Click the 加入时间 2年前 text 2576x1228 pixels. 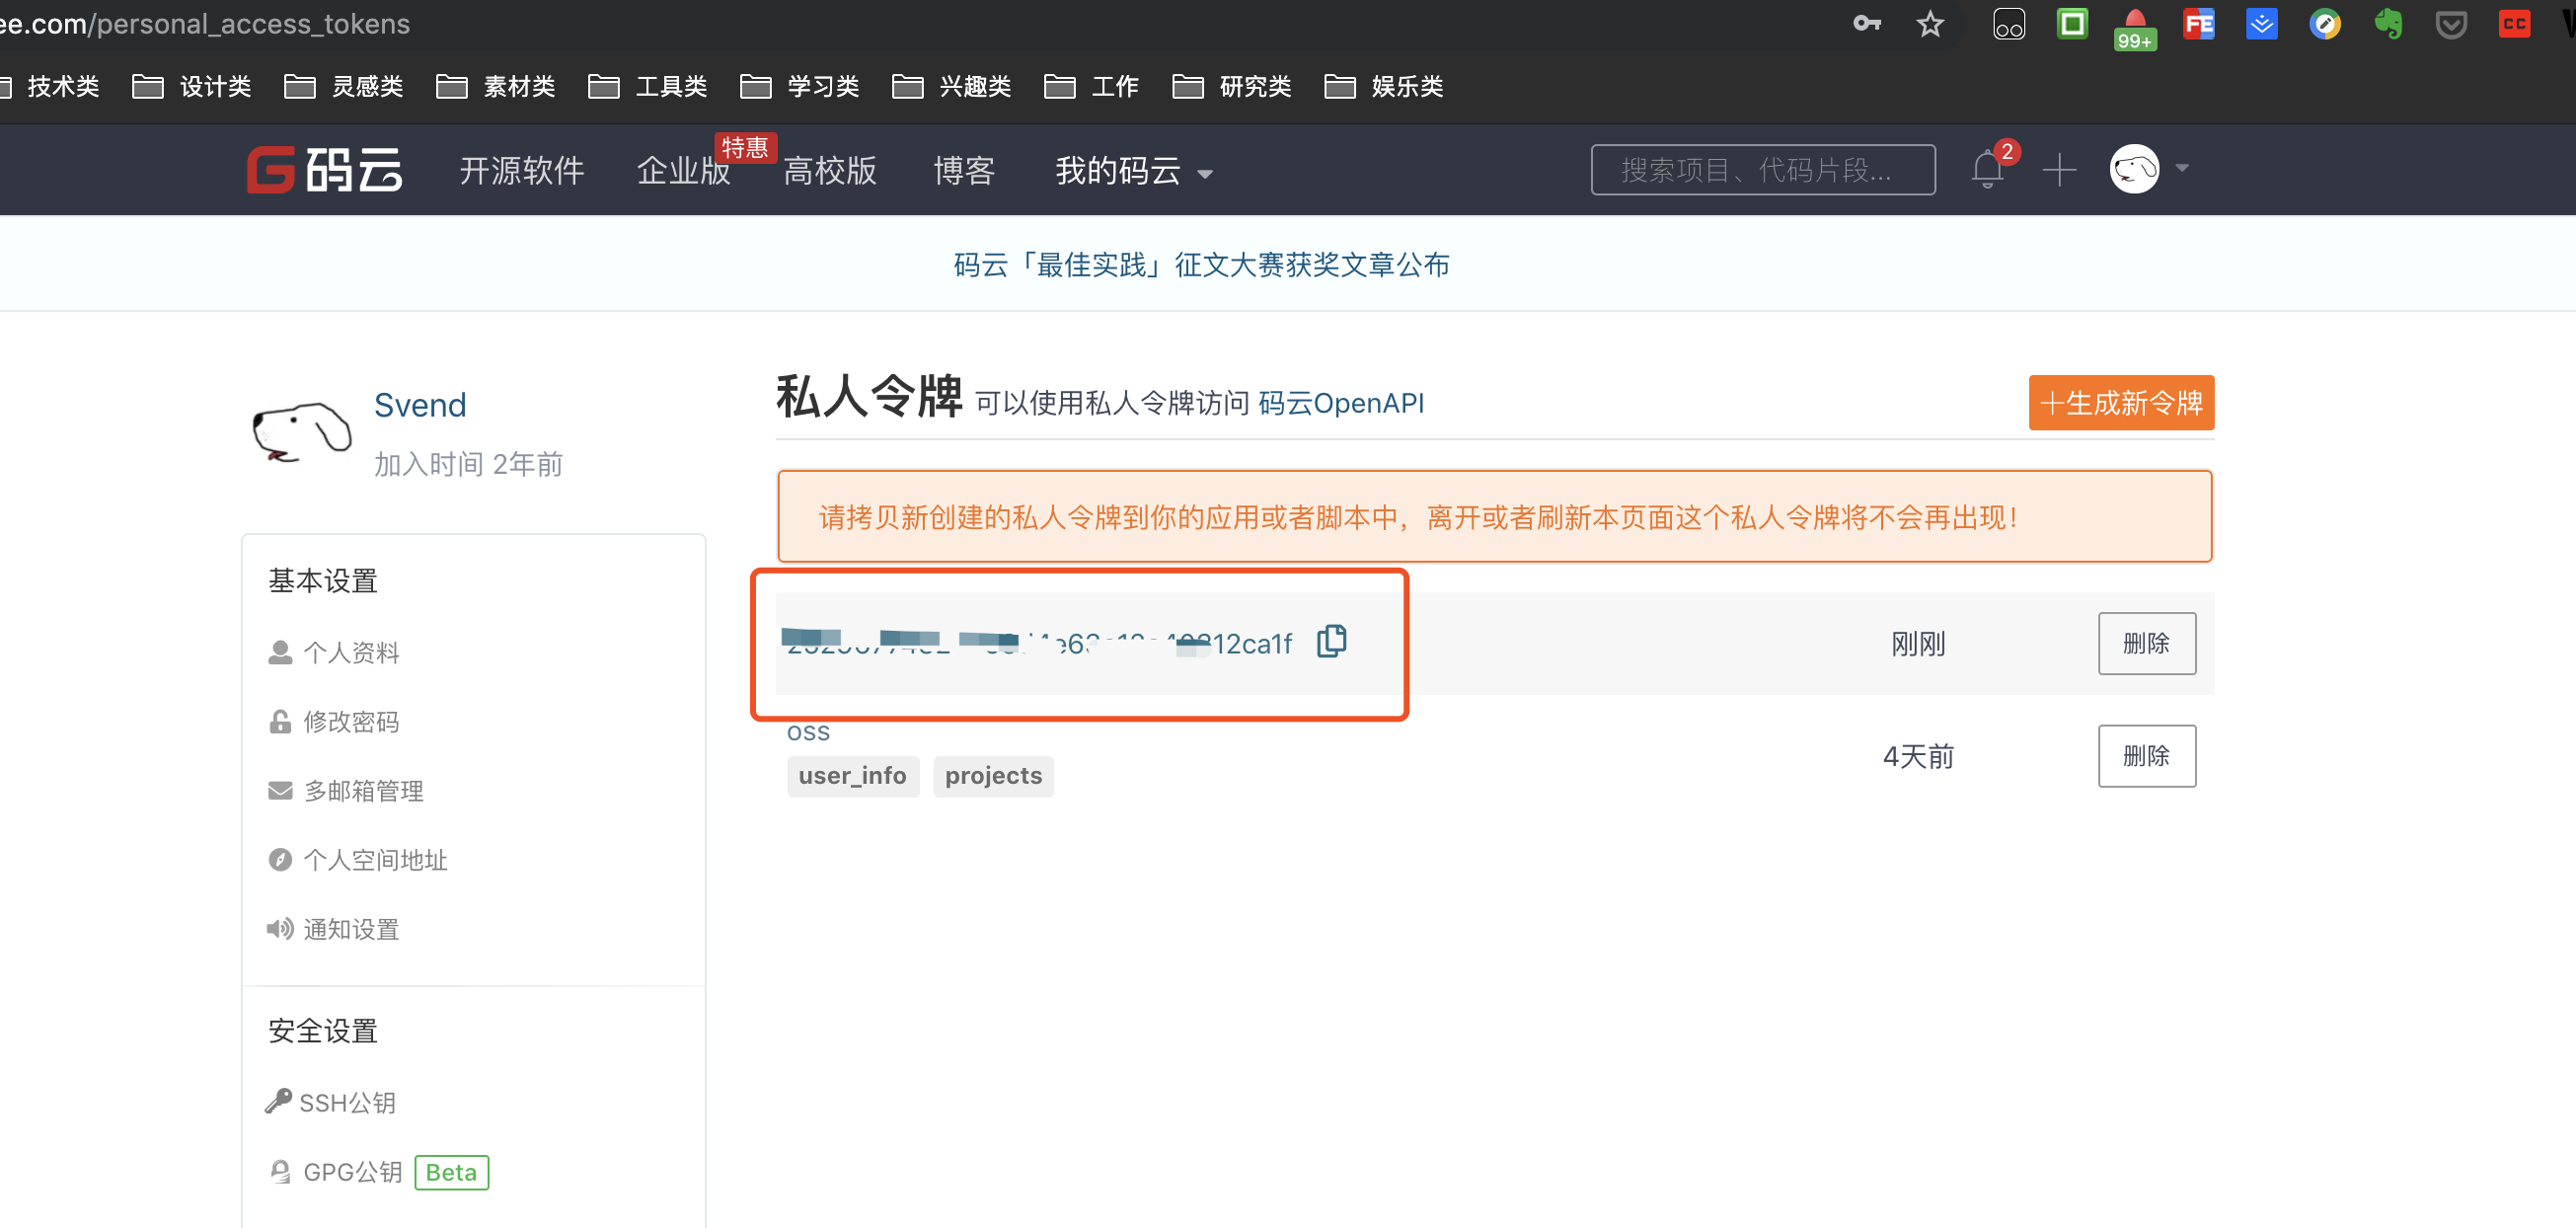coord(468,464)
